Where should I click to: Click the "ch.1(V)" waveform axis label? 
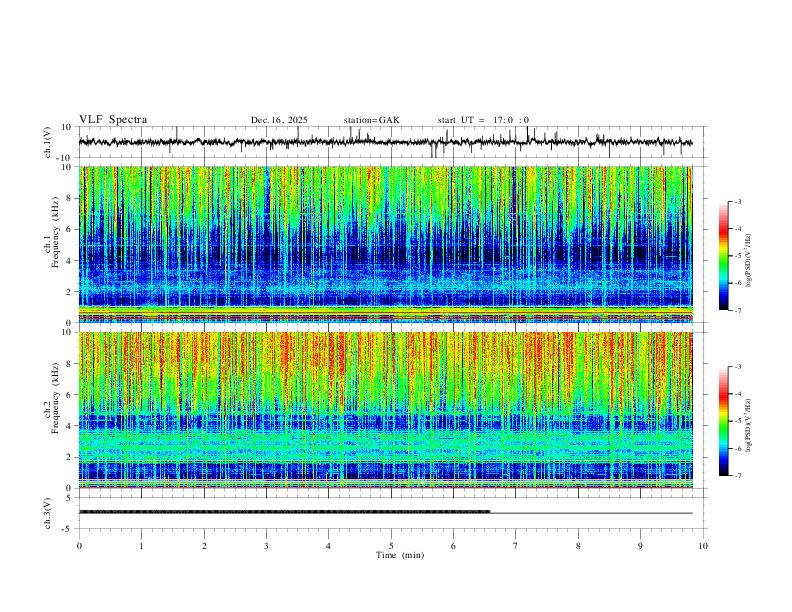click(x=48, y=142)
